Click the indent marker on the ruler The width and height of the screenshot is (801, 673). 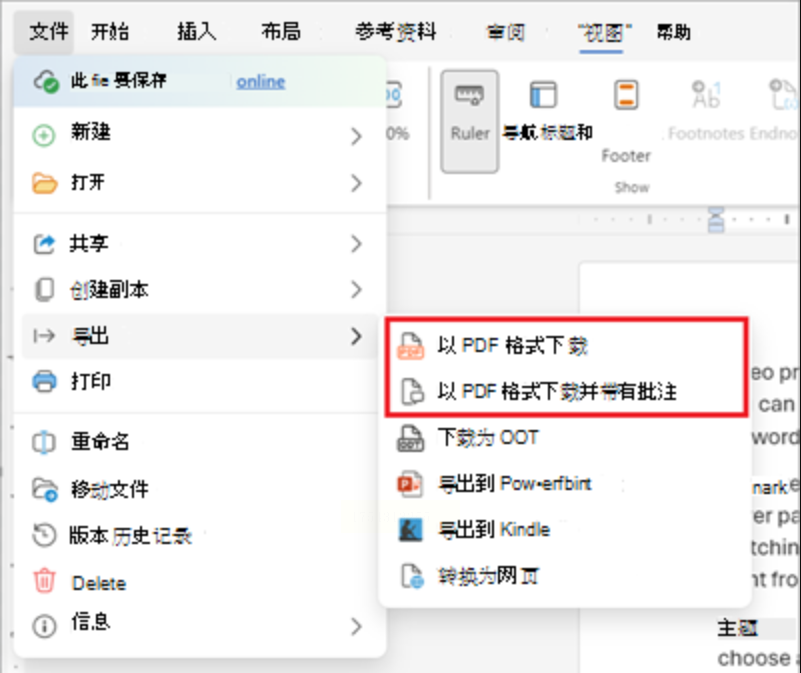pyautogui.click(x=716, y=220)
